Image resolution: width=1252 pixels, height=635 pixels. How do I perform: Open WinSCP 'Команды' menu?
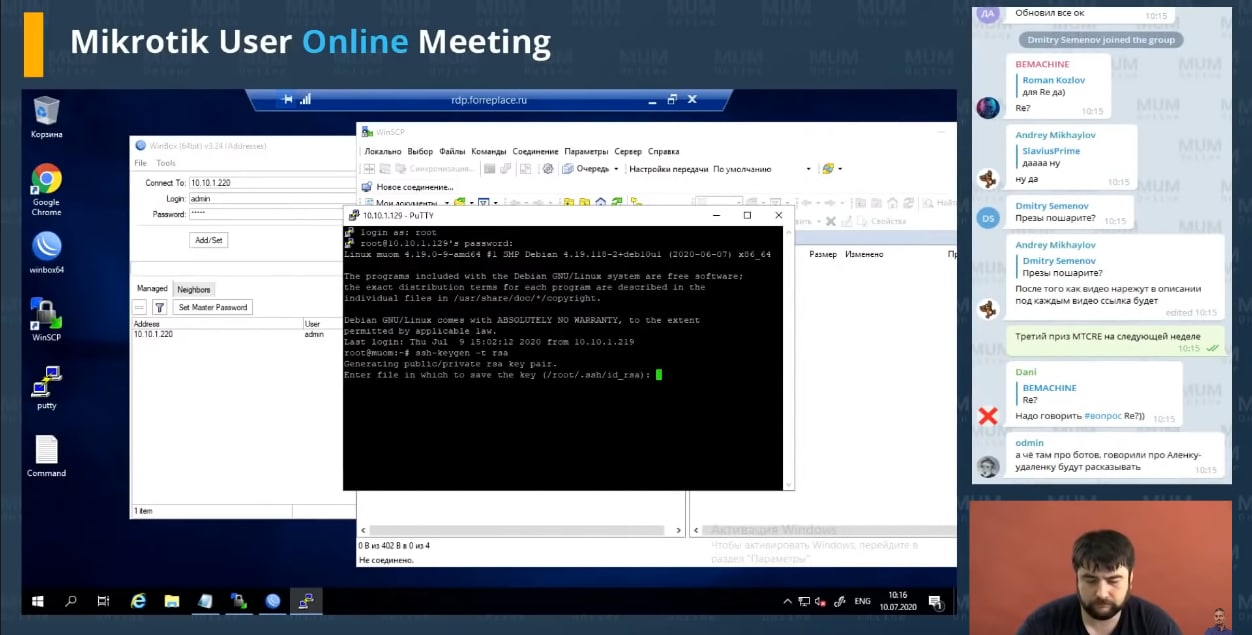(489, 151)
